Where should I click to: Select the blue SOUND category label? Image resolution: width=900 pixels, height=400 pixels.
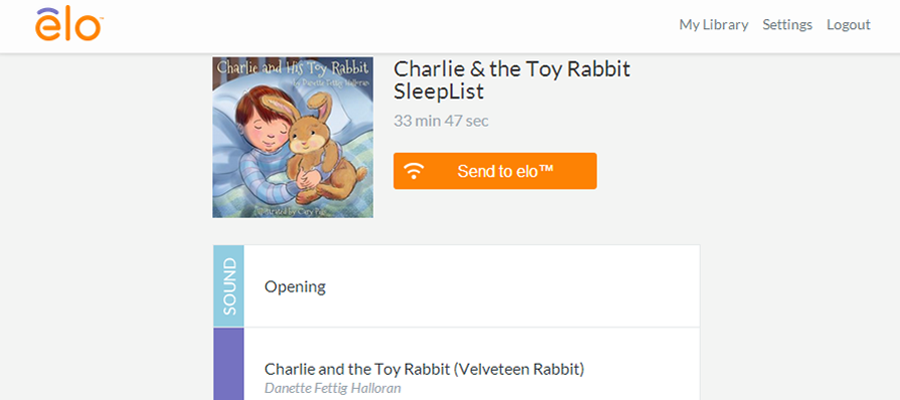tap(228, 286)
